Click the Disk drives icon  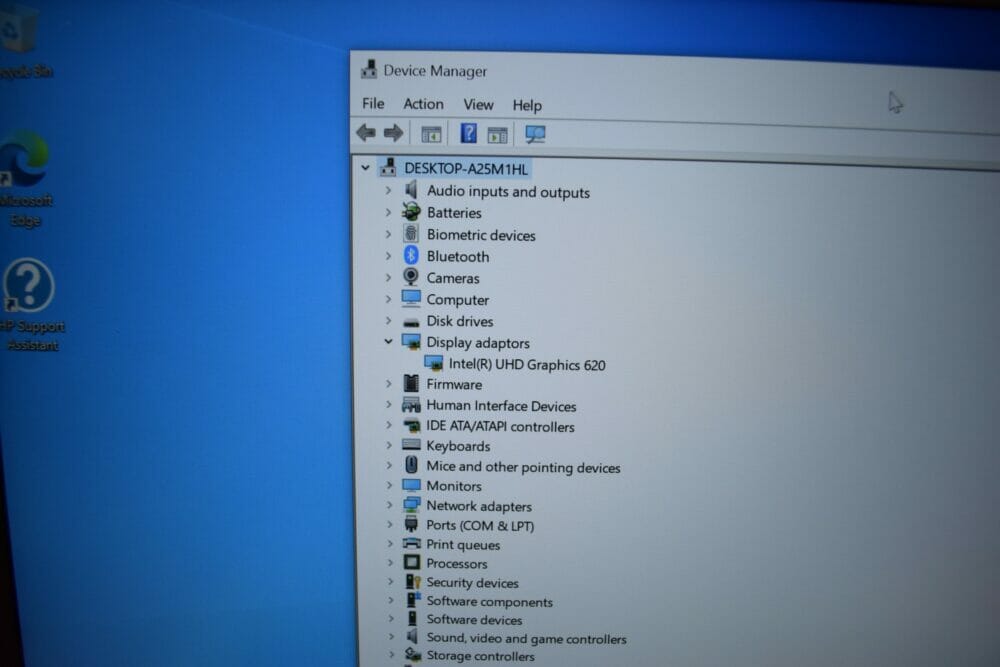point(411,321)
